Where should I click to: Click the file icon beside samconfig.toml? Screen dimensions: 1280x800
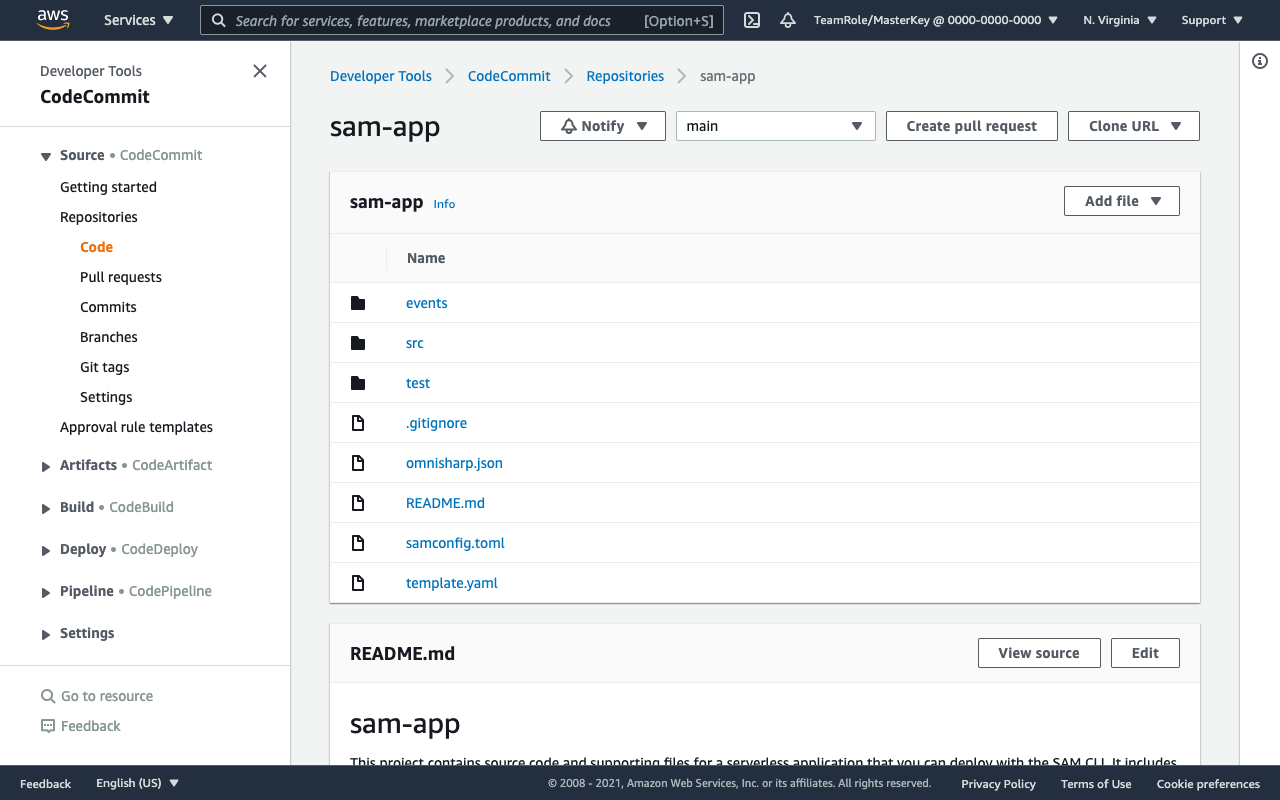[358, 543]
